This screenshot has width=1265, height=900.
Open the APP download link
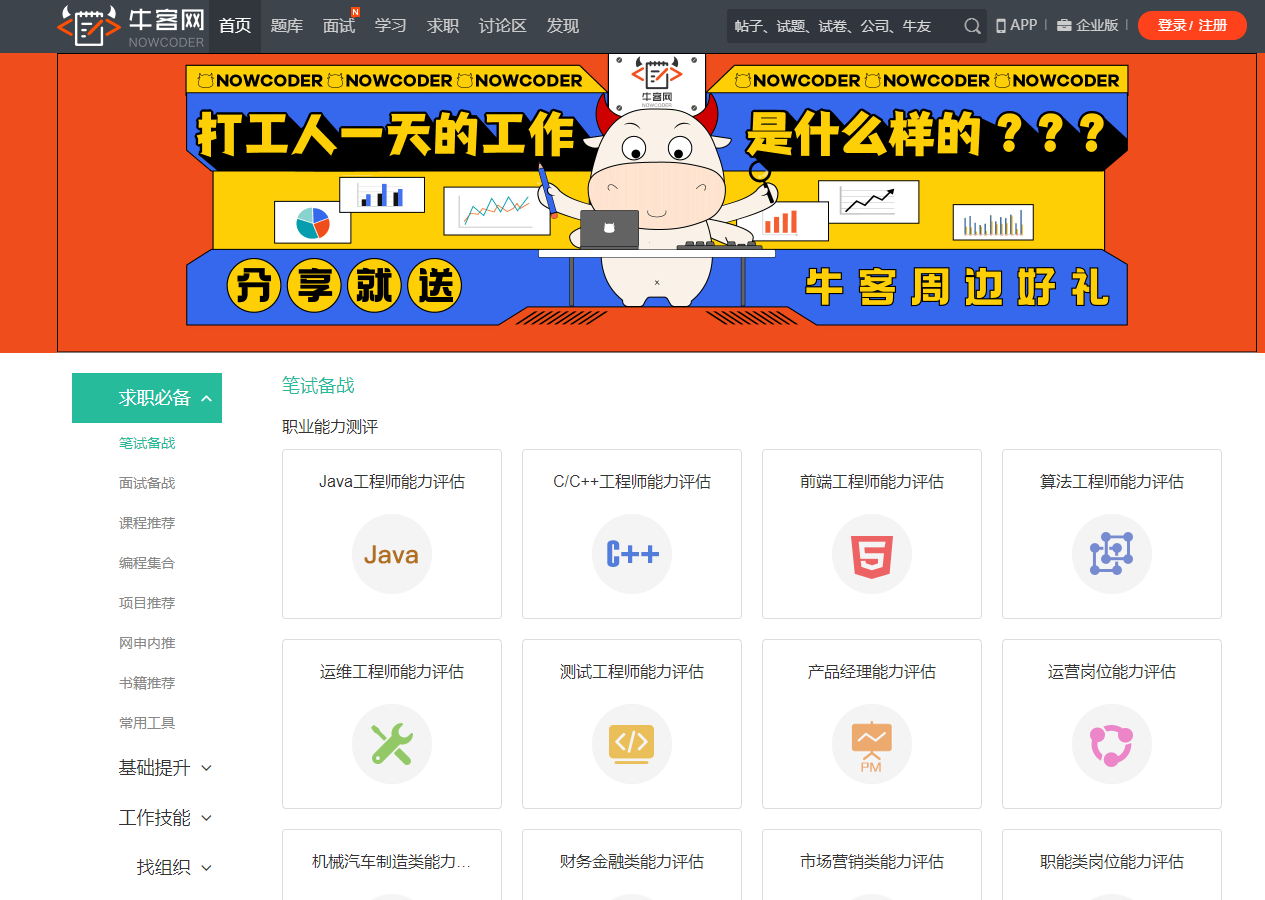tap(1016, 25)
